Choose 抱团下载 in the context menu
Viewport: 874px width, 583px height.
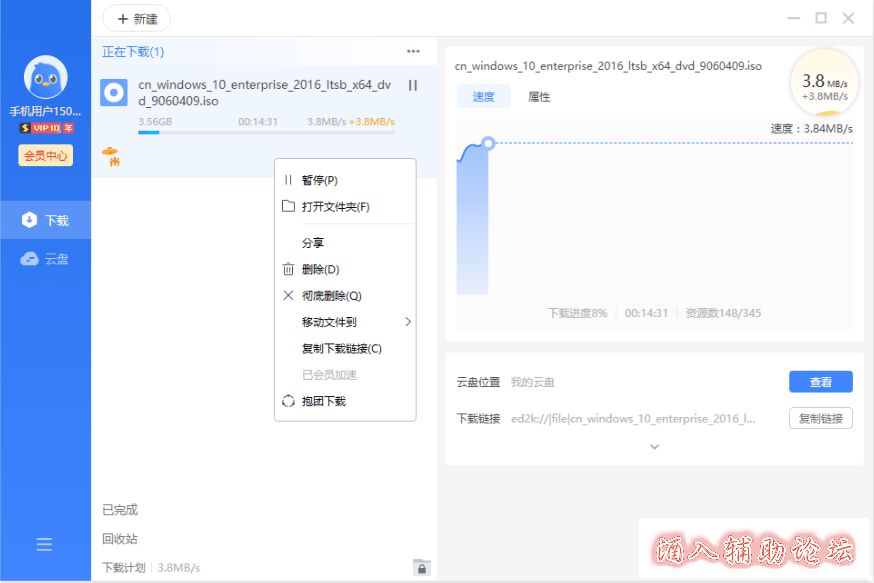(x=345, y=401)
